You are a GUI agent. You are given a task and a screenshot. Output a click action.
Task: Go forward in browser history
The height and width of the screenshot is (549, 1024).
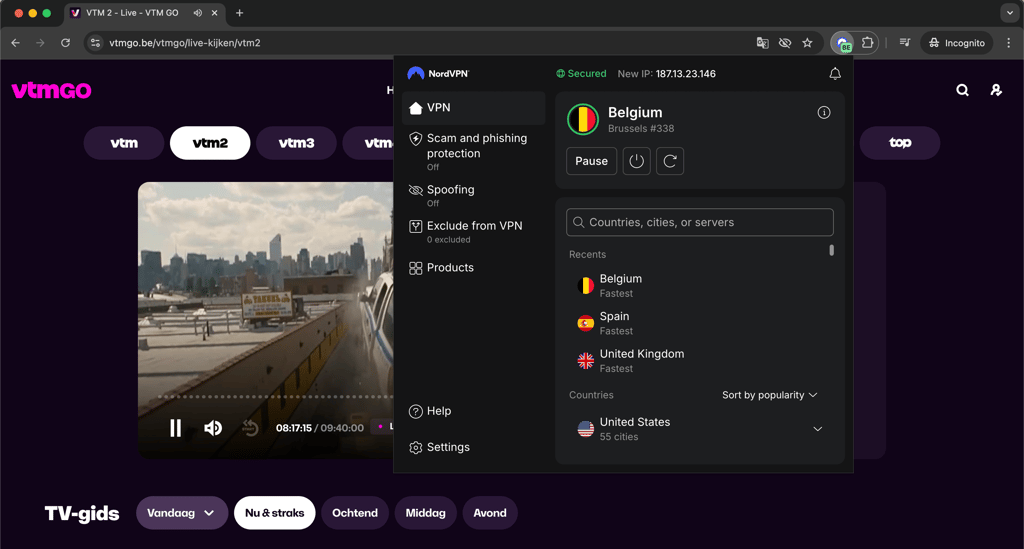(40, 43)
